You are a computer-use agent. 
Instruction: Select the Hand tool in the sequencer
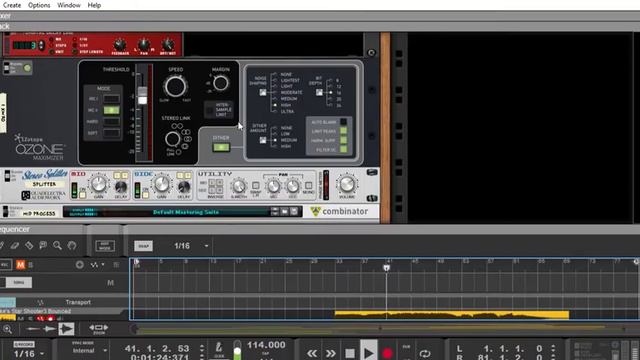[x=72, y=245]
